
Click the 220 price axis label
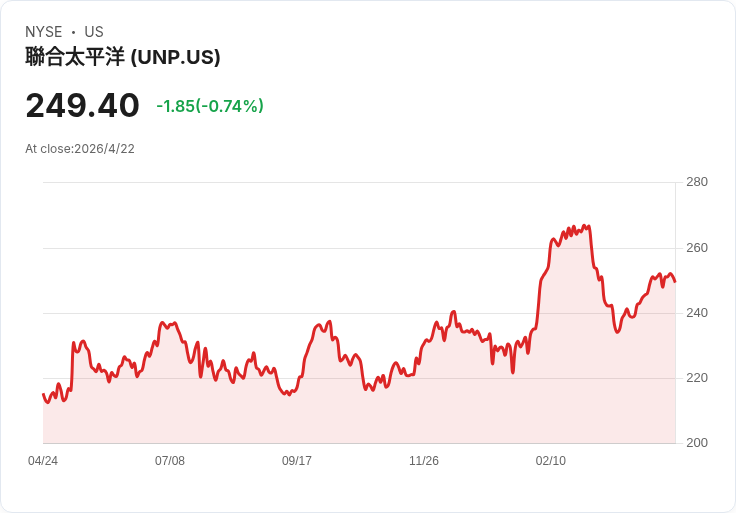coord(697,378)
